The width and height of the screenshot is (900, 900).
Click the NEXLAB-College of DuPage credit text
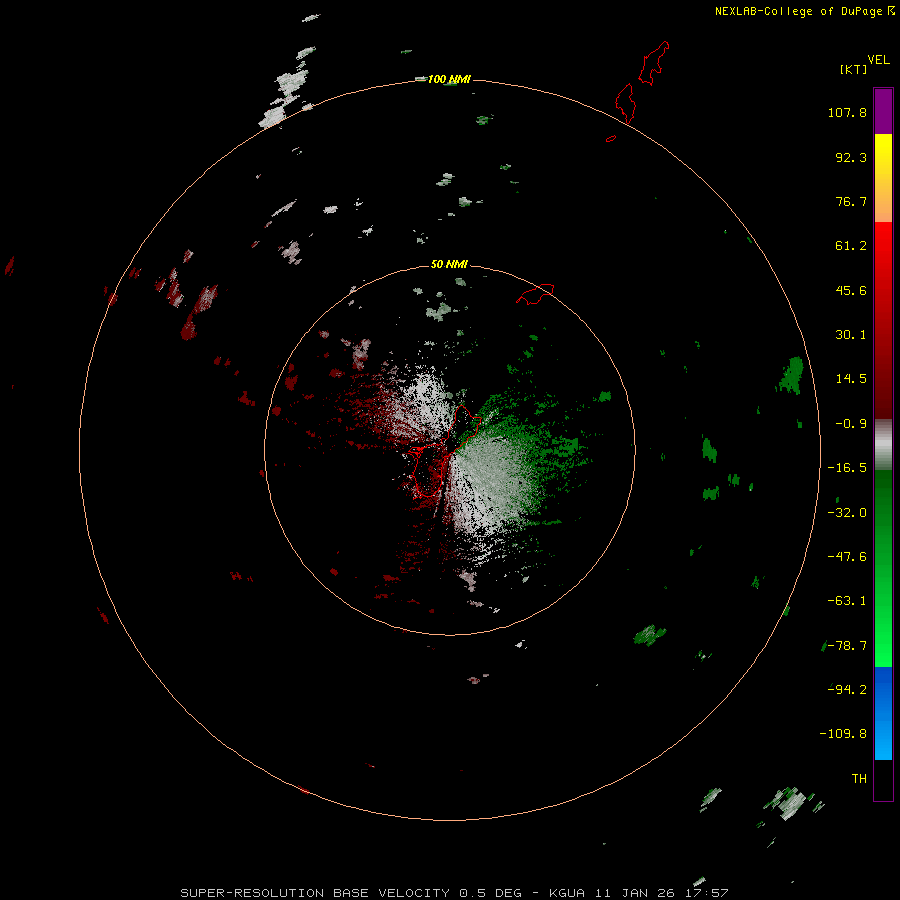click(x=798, y=11)
